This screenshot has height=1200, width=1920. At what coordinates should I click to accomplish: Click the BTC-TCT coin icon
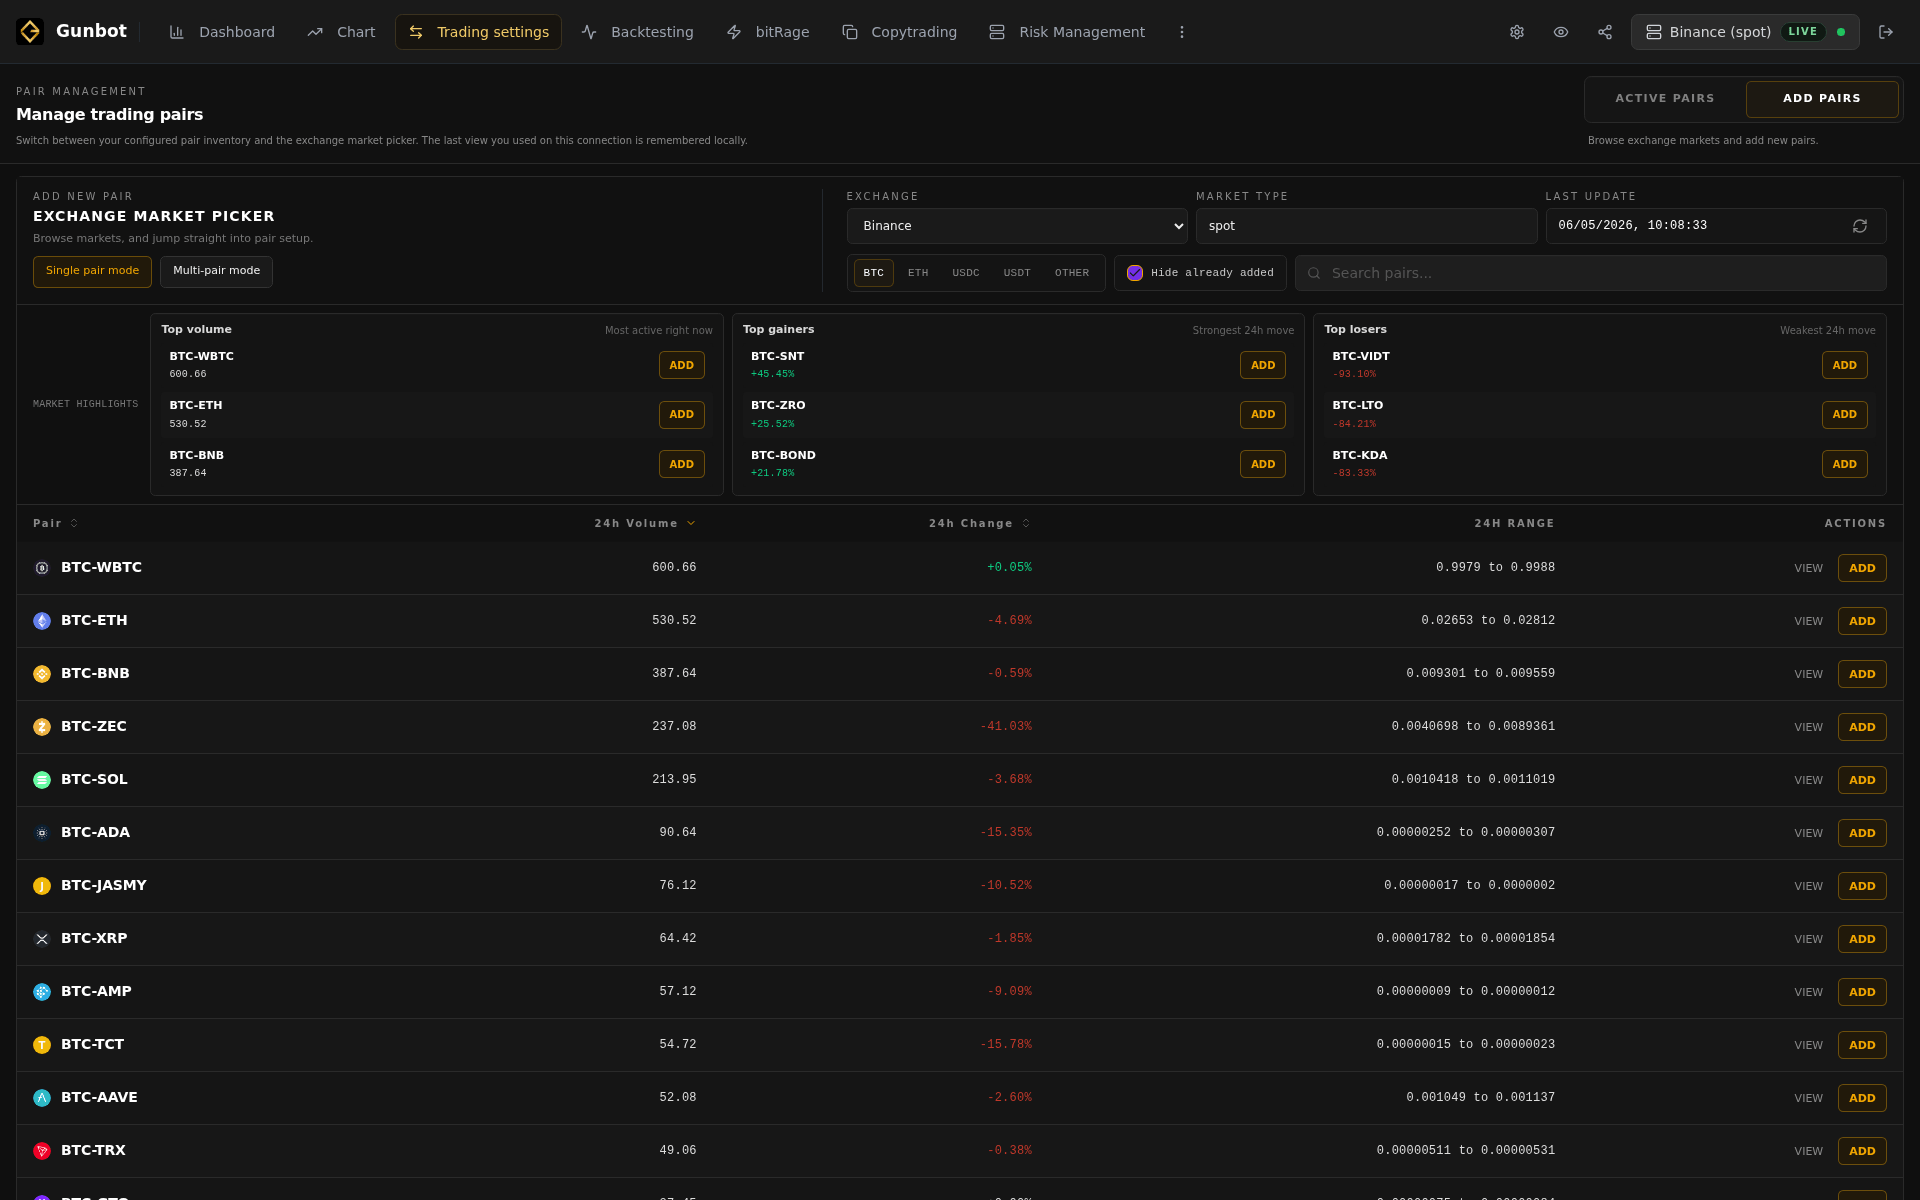(x=42, y=1045)
